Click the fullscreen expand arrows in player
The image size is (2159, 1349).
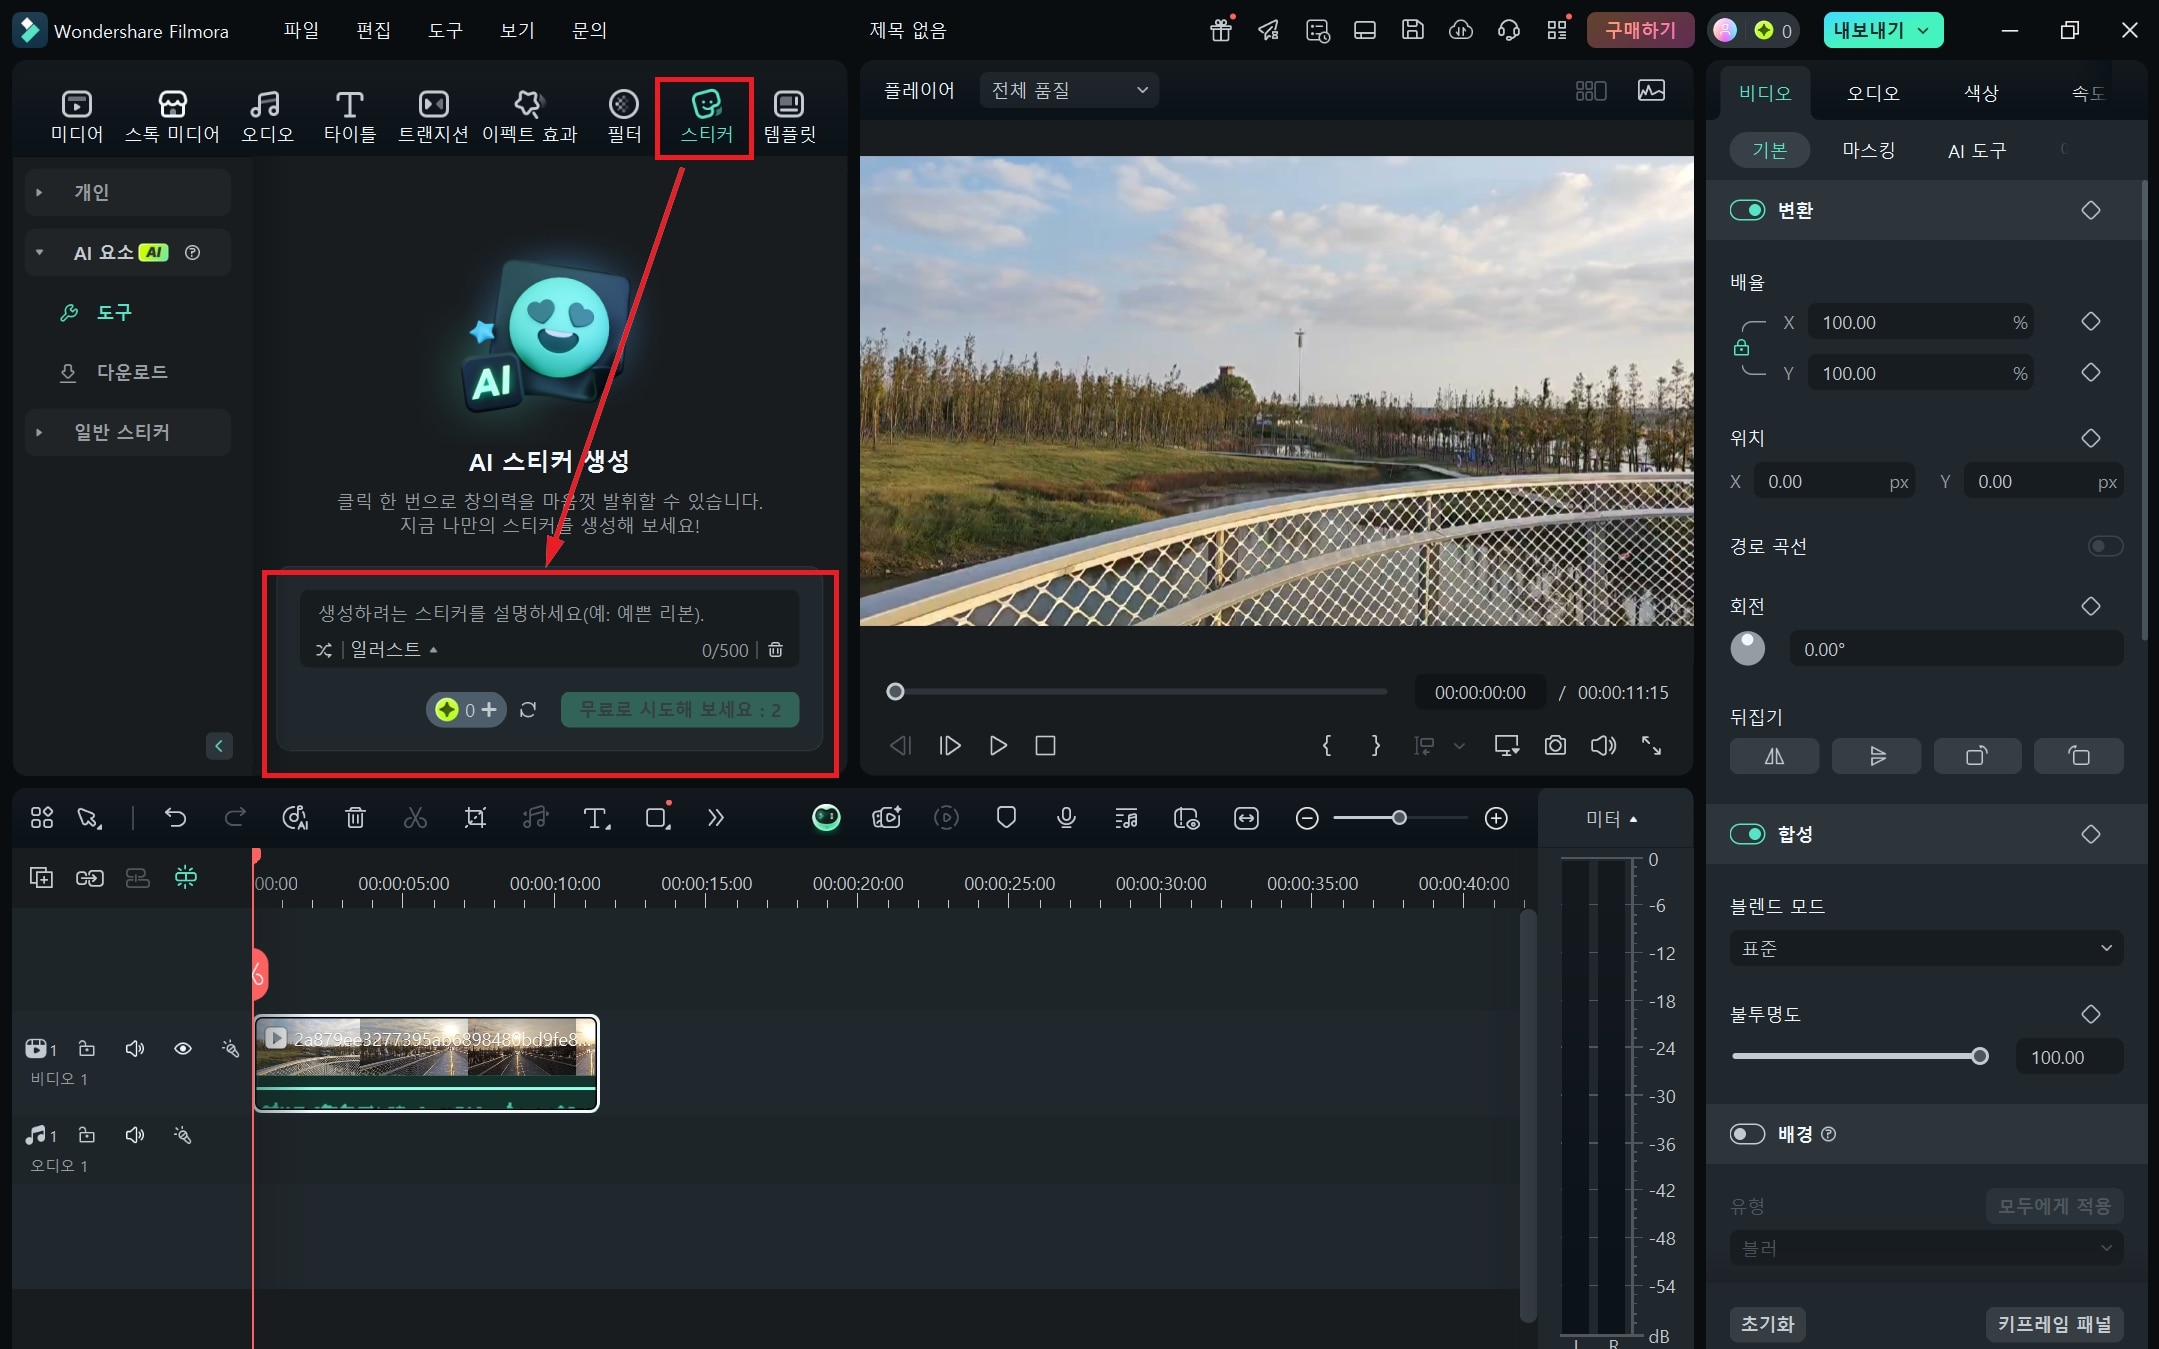[x=1651, y=745]
